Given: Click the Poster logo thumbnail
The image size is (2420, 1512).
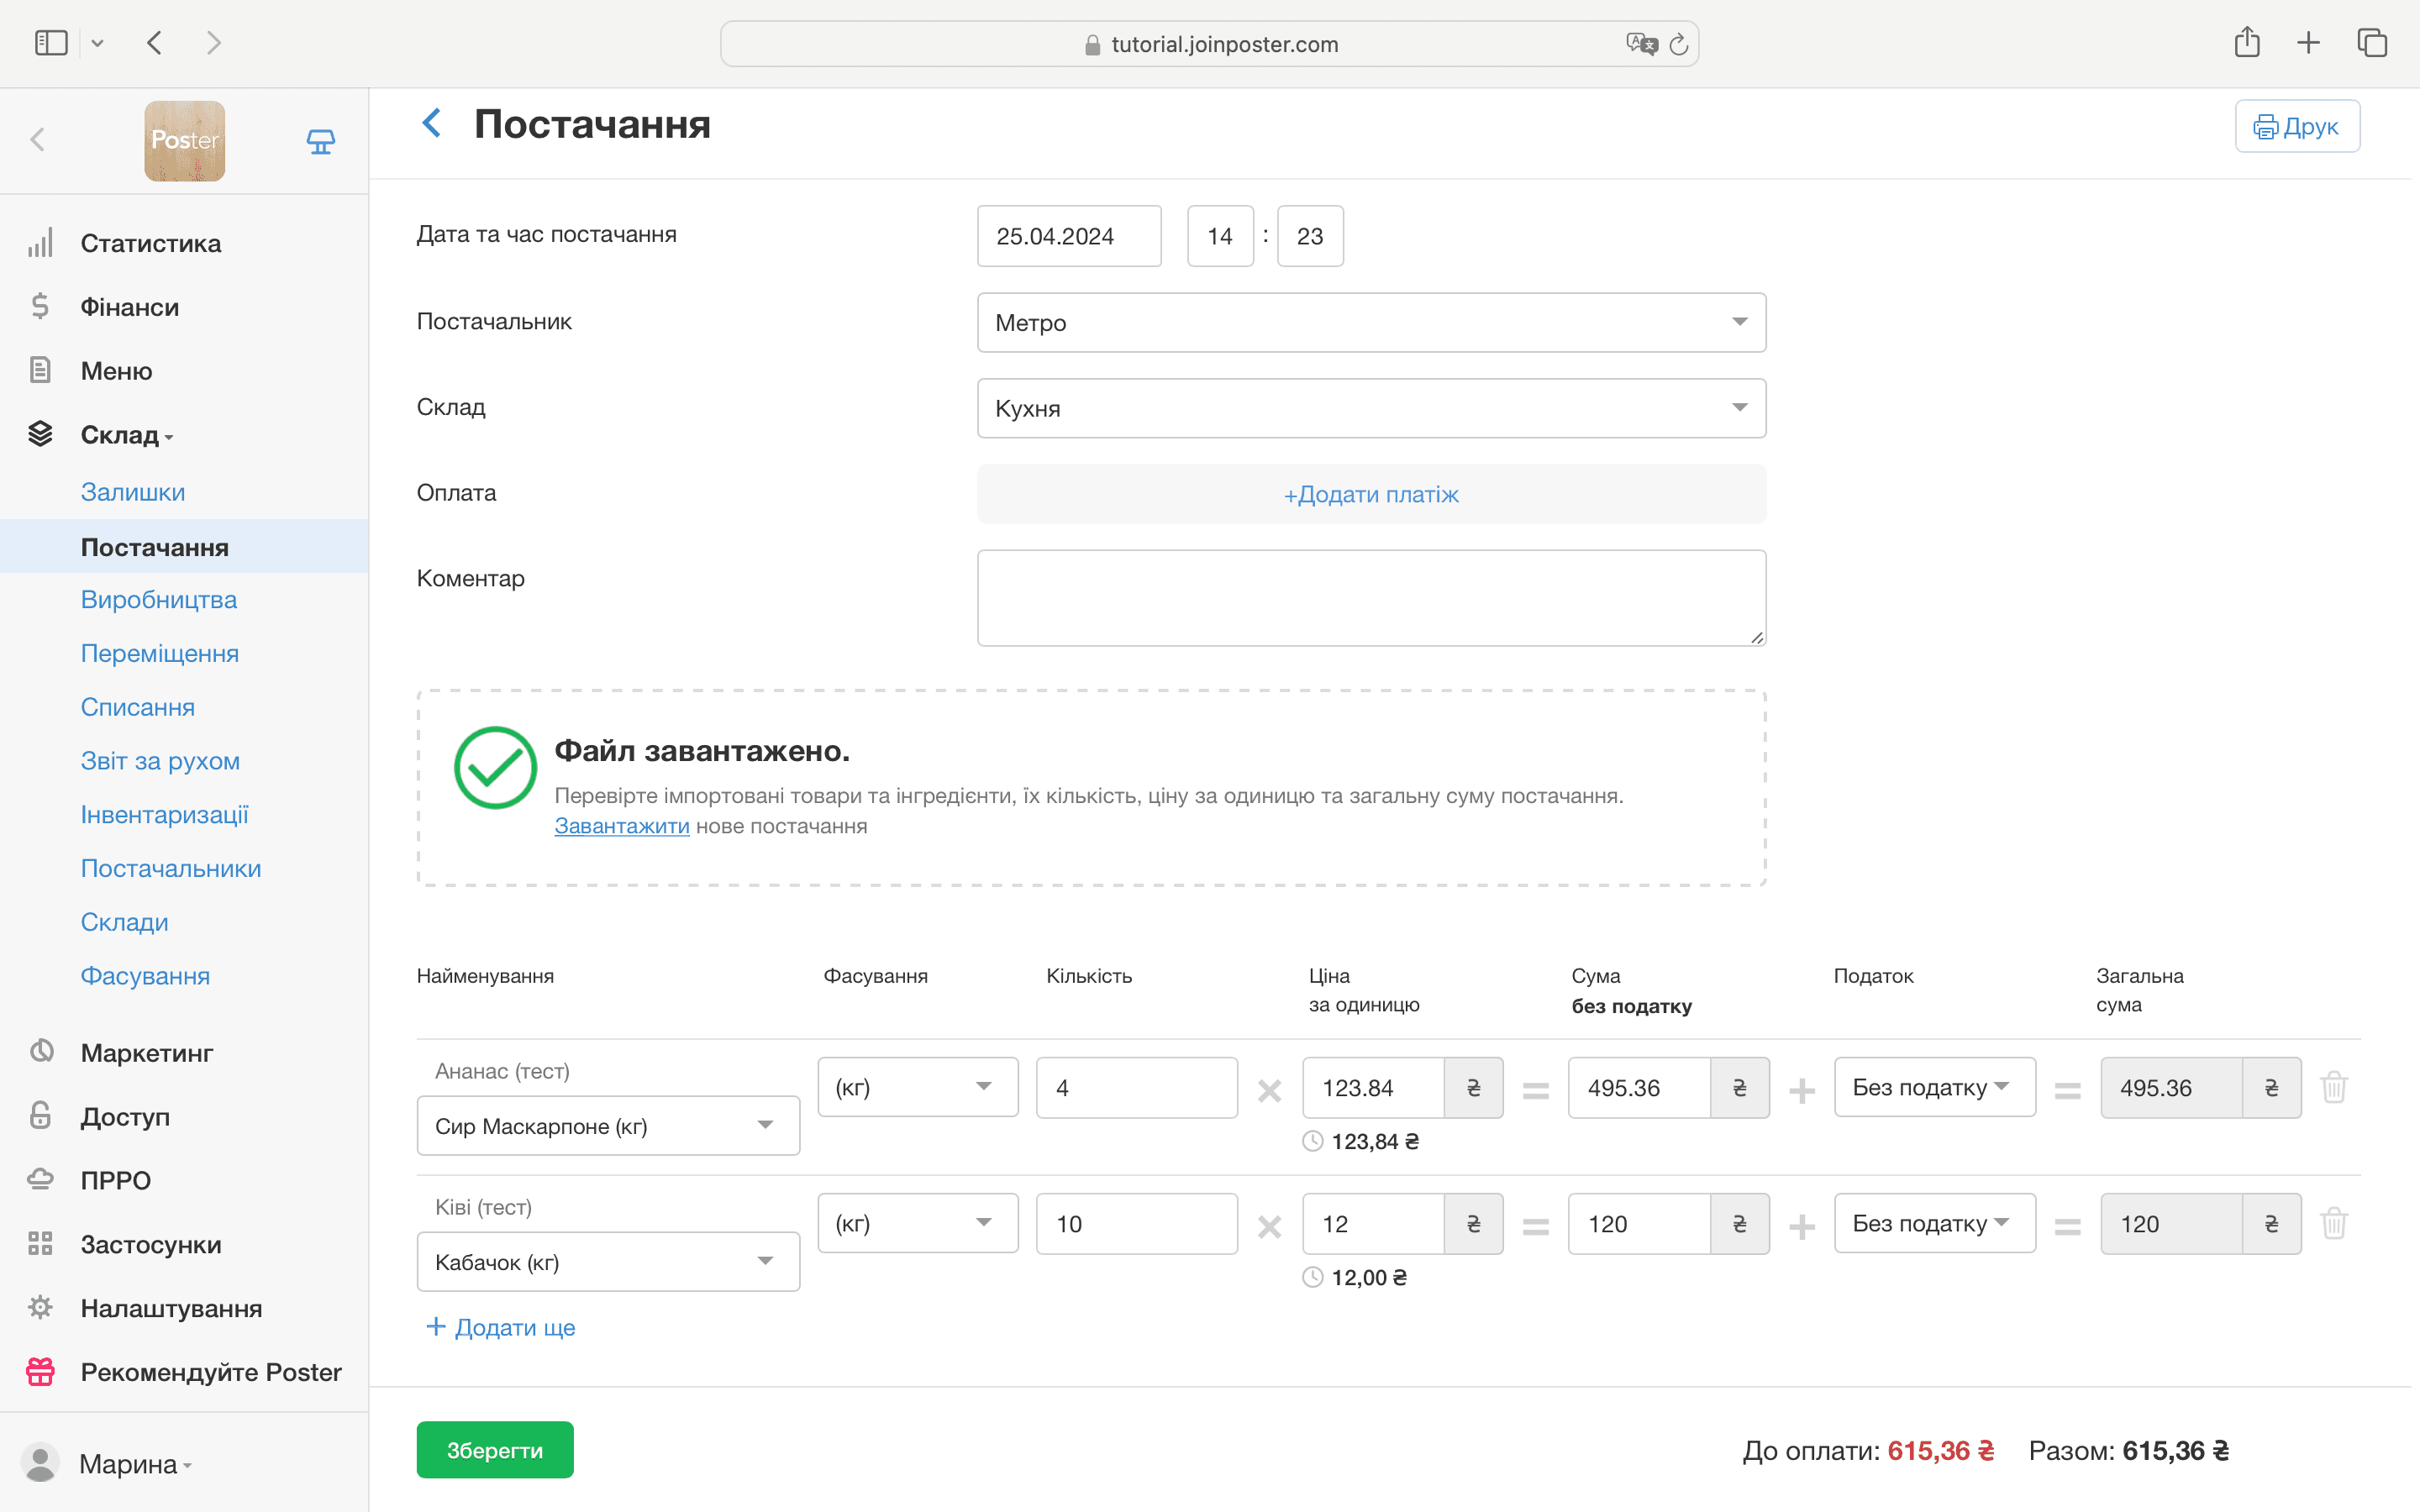Looking at the screenshot, I should click(185, 141).
